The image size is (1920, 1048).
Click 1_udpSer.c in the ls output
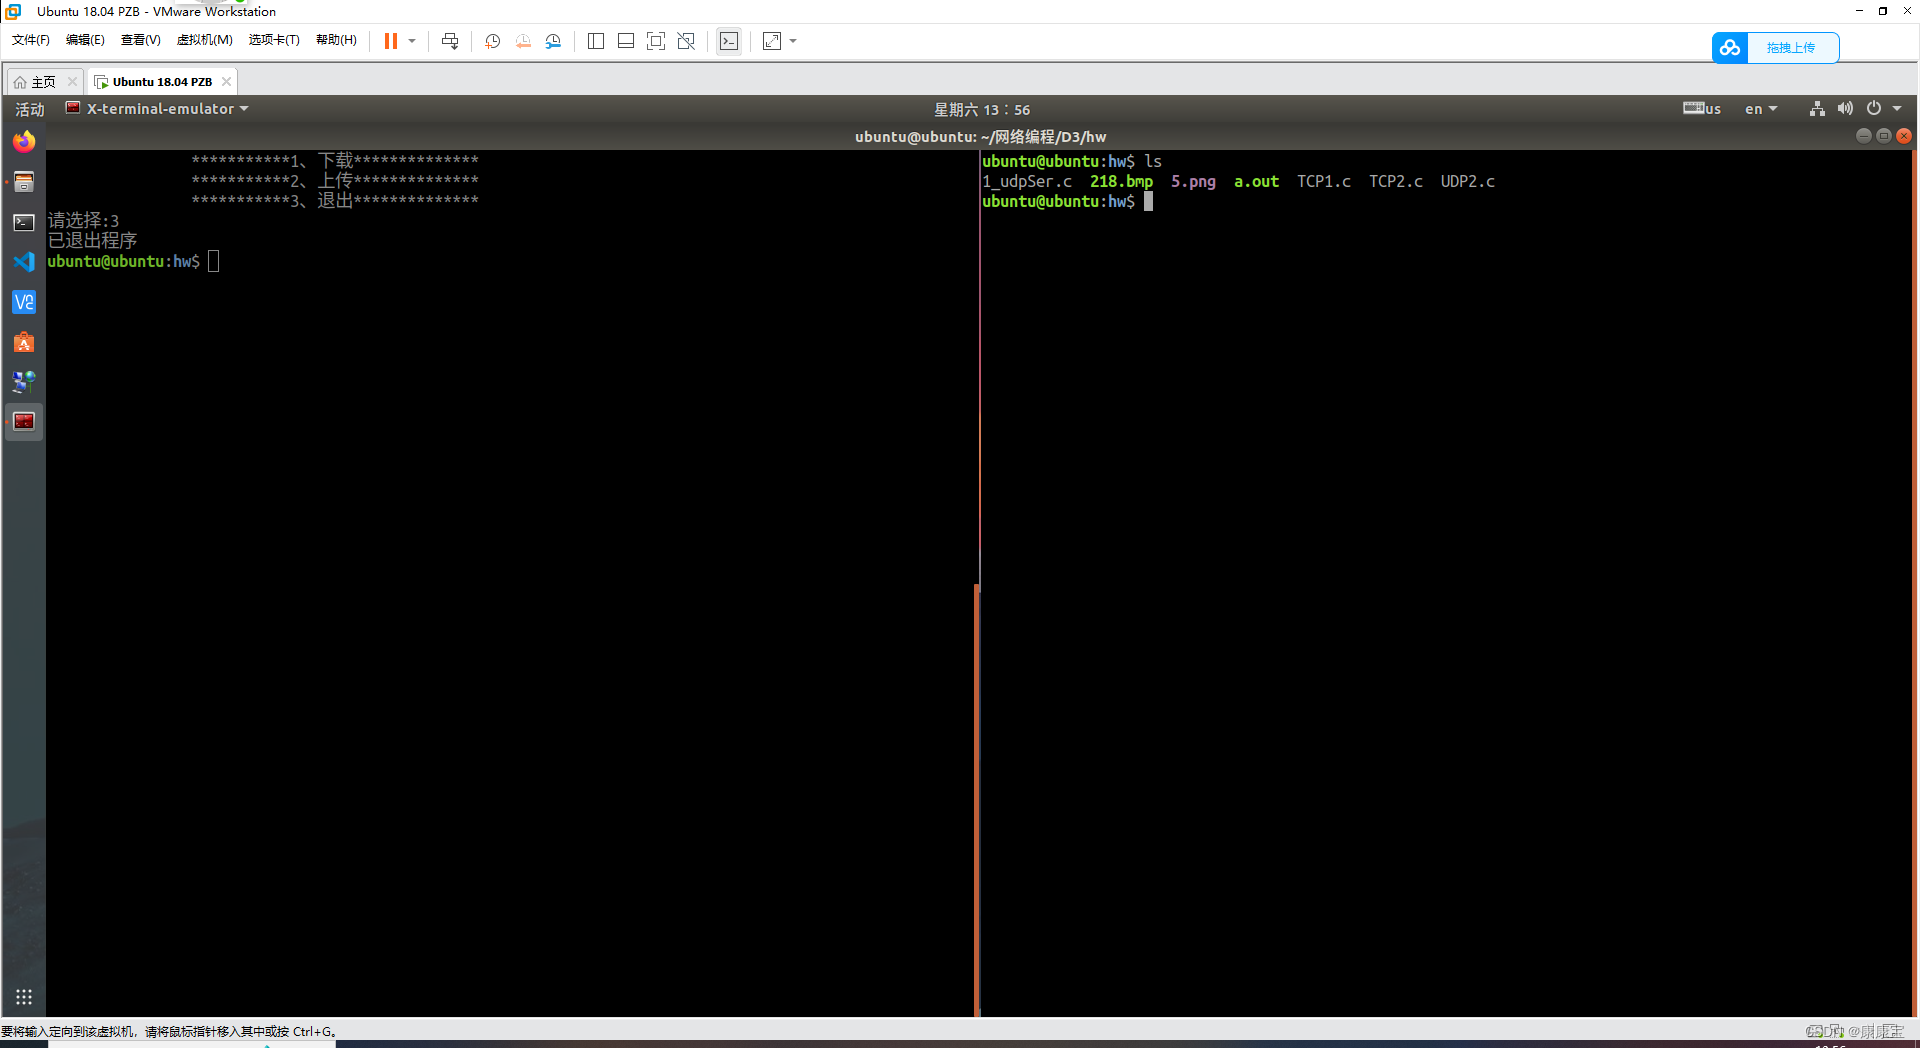1027,182
